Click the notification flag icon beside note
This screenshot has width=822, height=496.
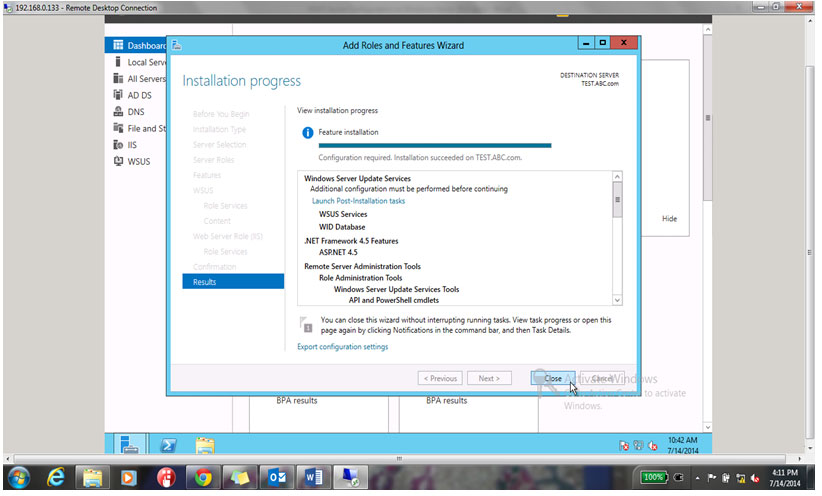(x=306, y=325)
